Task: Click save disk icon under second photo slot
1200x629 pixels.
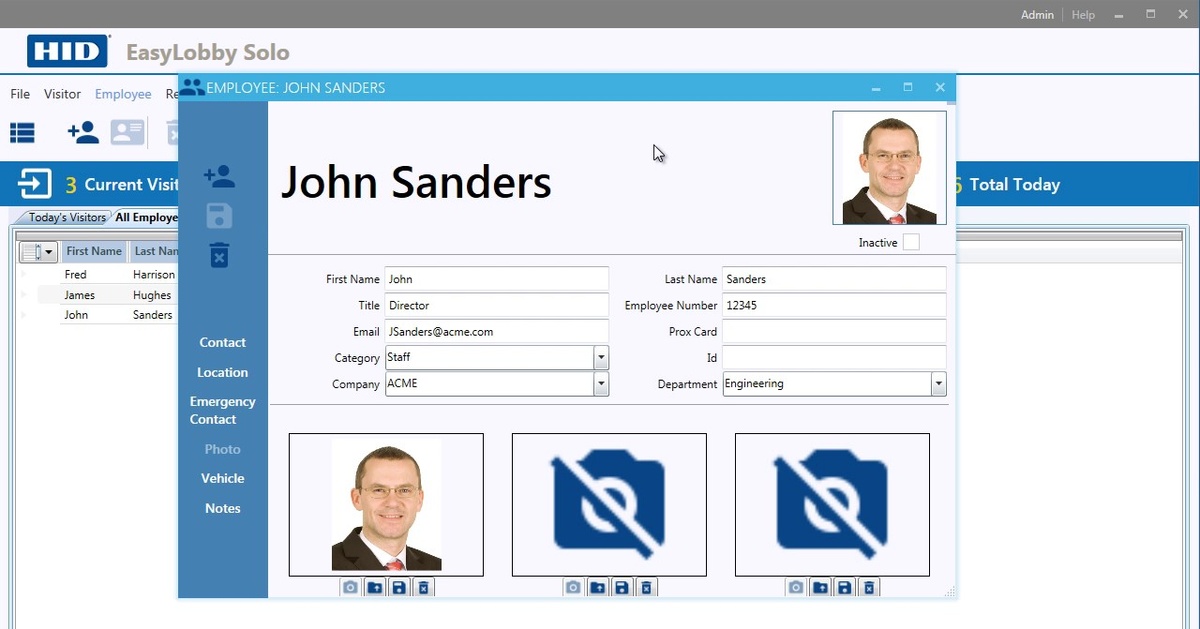Action: [x=622, y=588]
